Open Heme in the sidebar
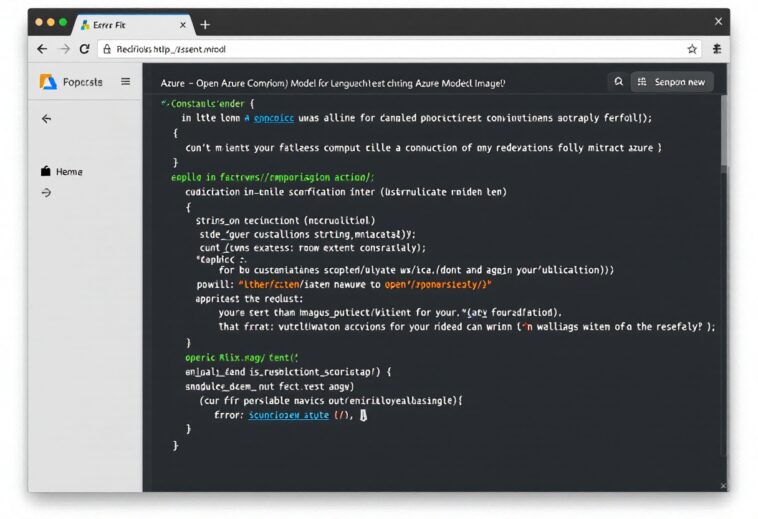This screenshot has height=519, width=758. click(x=62, y=172)
